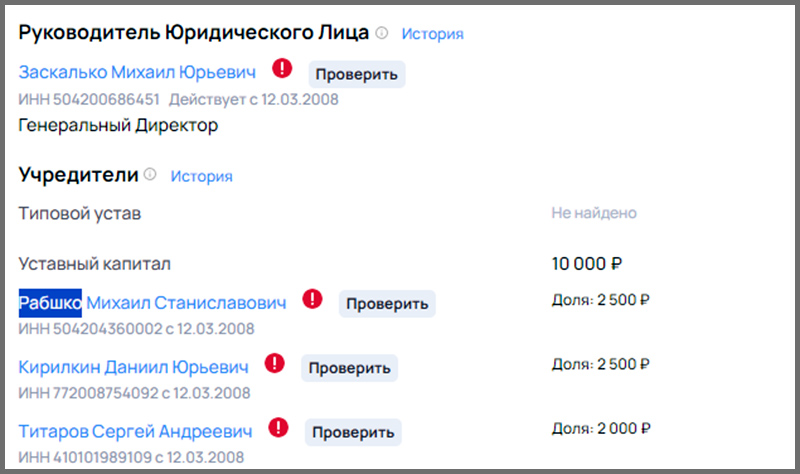Click warning icon beside Титаров Сергей Андреевич
The image size is (800, 474).
coord(278,428)
